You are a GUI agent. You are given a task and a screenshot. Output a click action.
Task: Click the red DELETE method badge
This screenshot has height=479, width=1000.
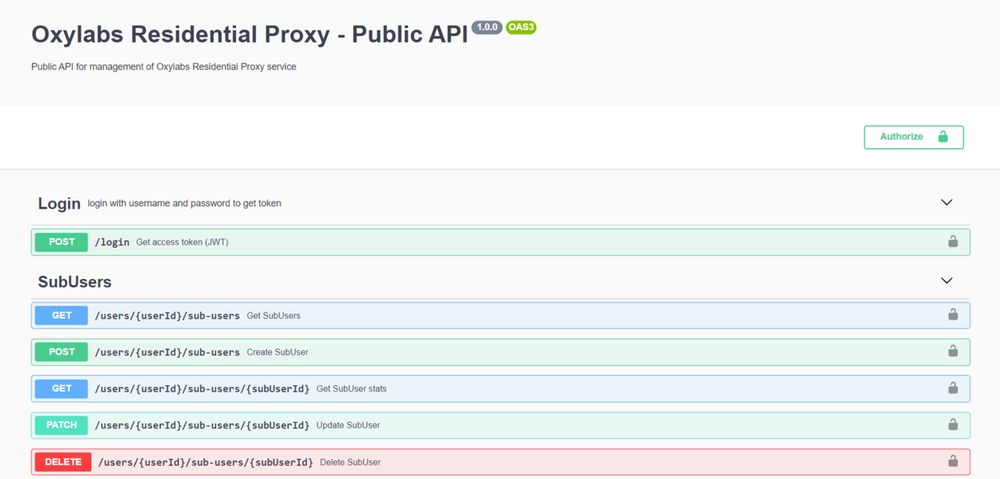63,461
